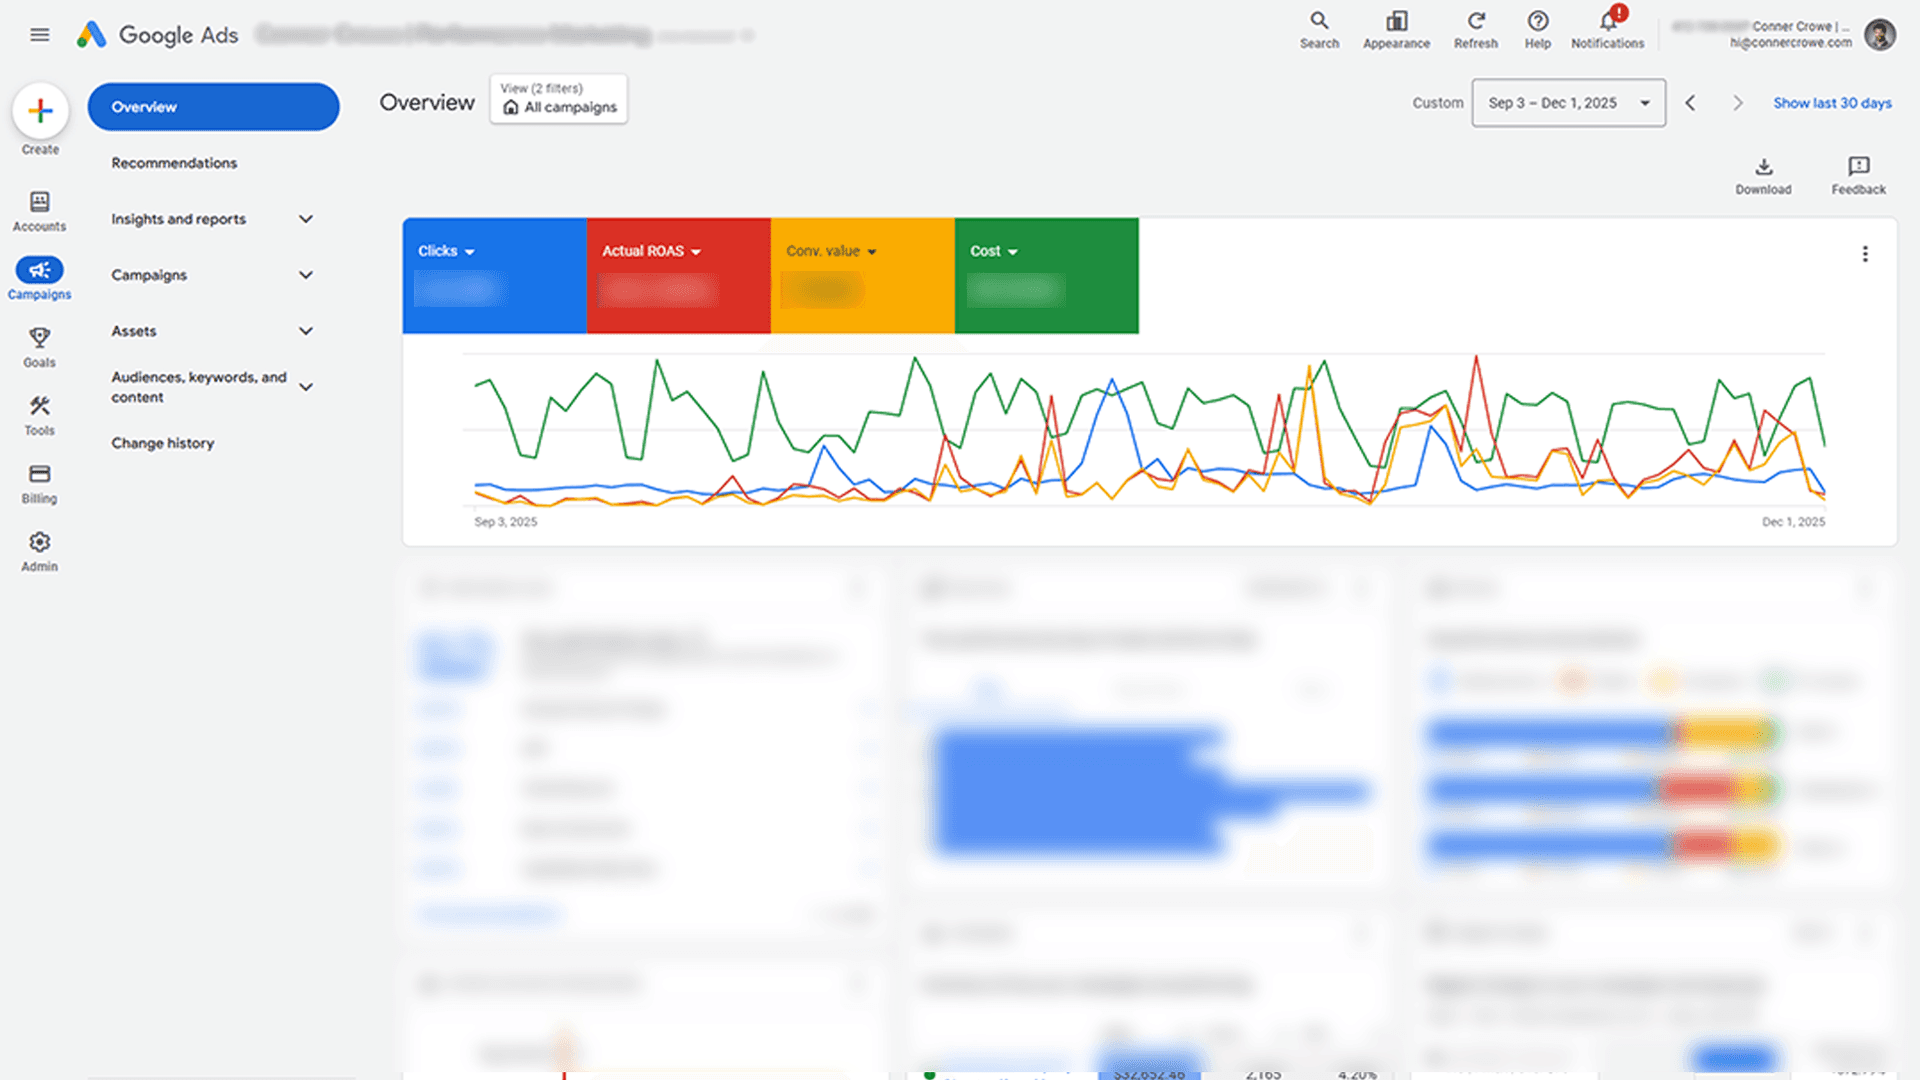Change the Actual ROAS metric dropdown
Screen dimensions: 1920x1080
point(652,251)
